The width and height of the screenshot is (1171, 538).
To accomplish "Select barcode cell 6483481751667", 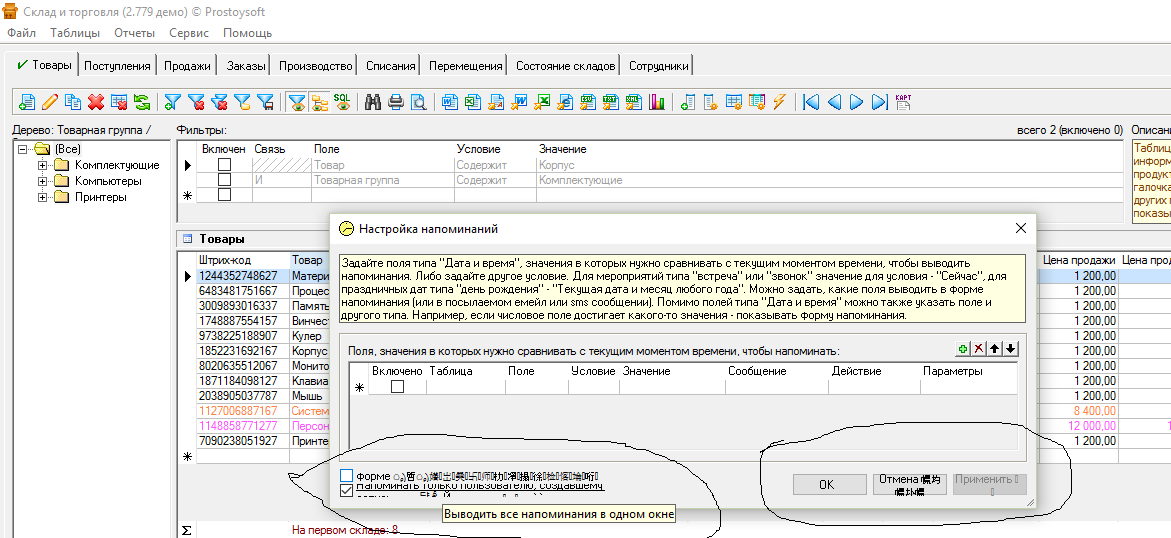I will click(x=238, y=291).
